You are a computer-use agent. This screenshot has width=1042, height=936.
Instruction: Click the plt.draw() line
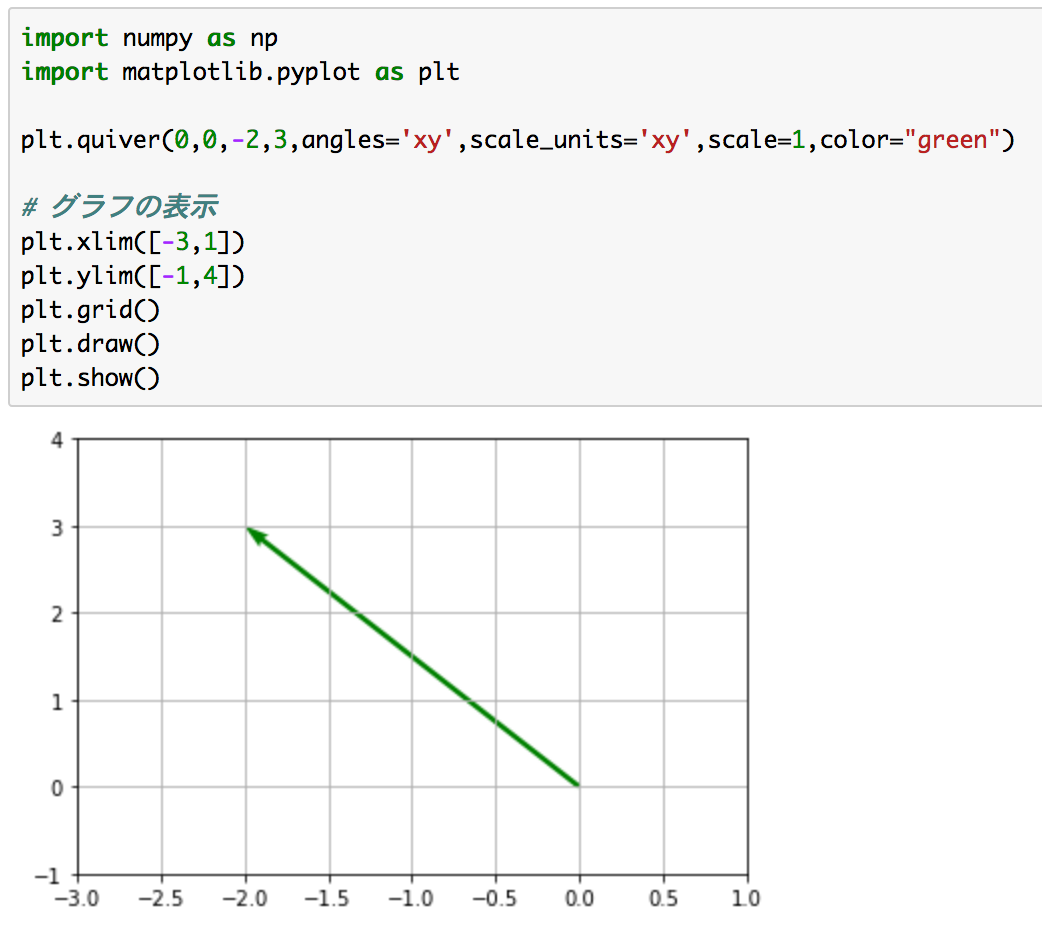pos(90,344)
